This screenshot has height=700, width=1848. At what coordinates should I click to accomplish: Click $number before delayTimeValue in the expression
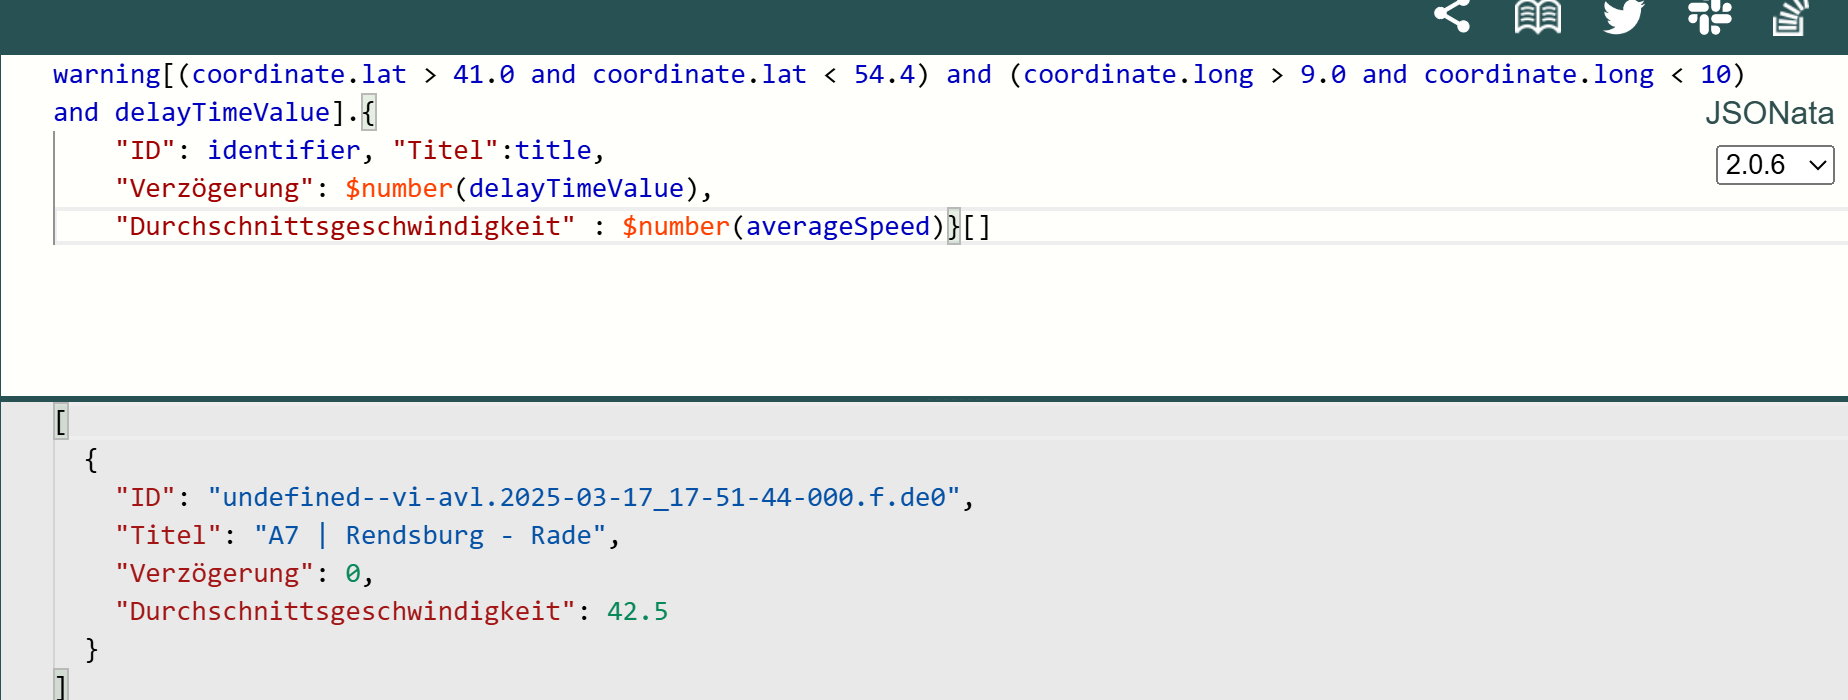click(399, 189)
